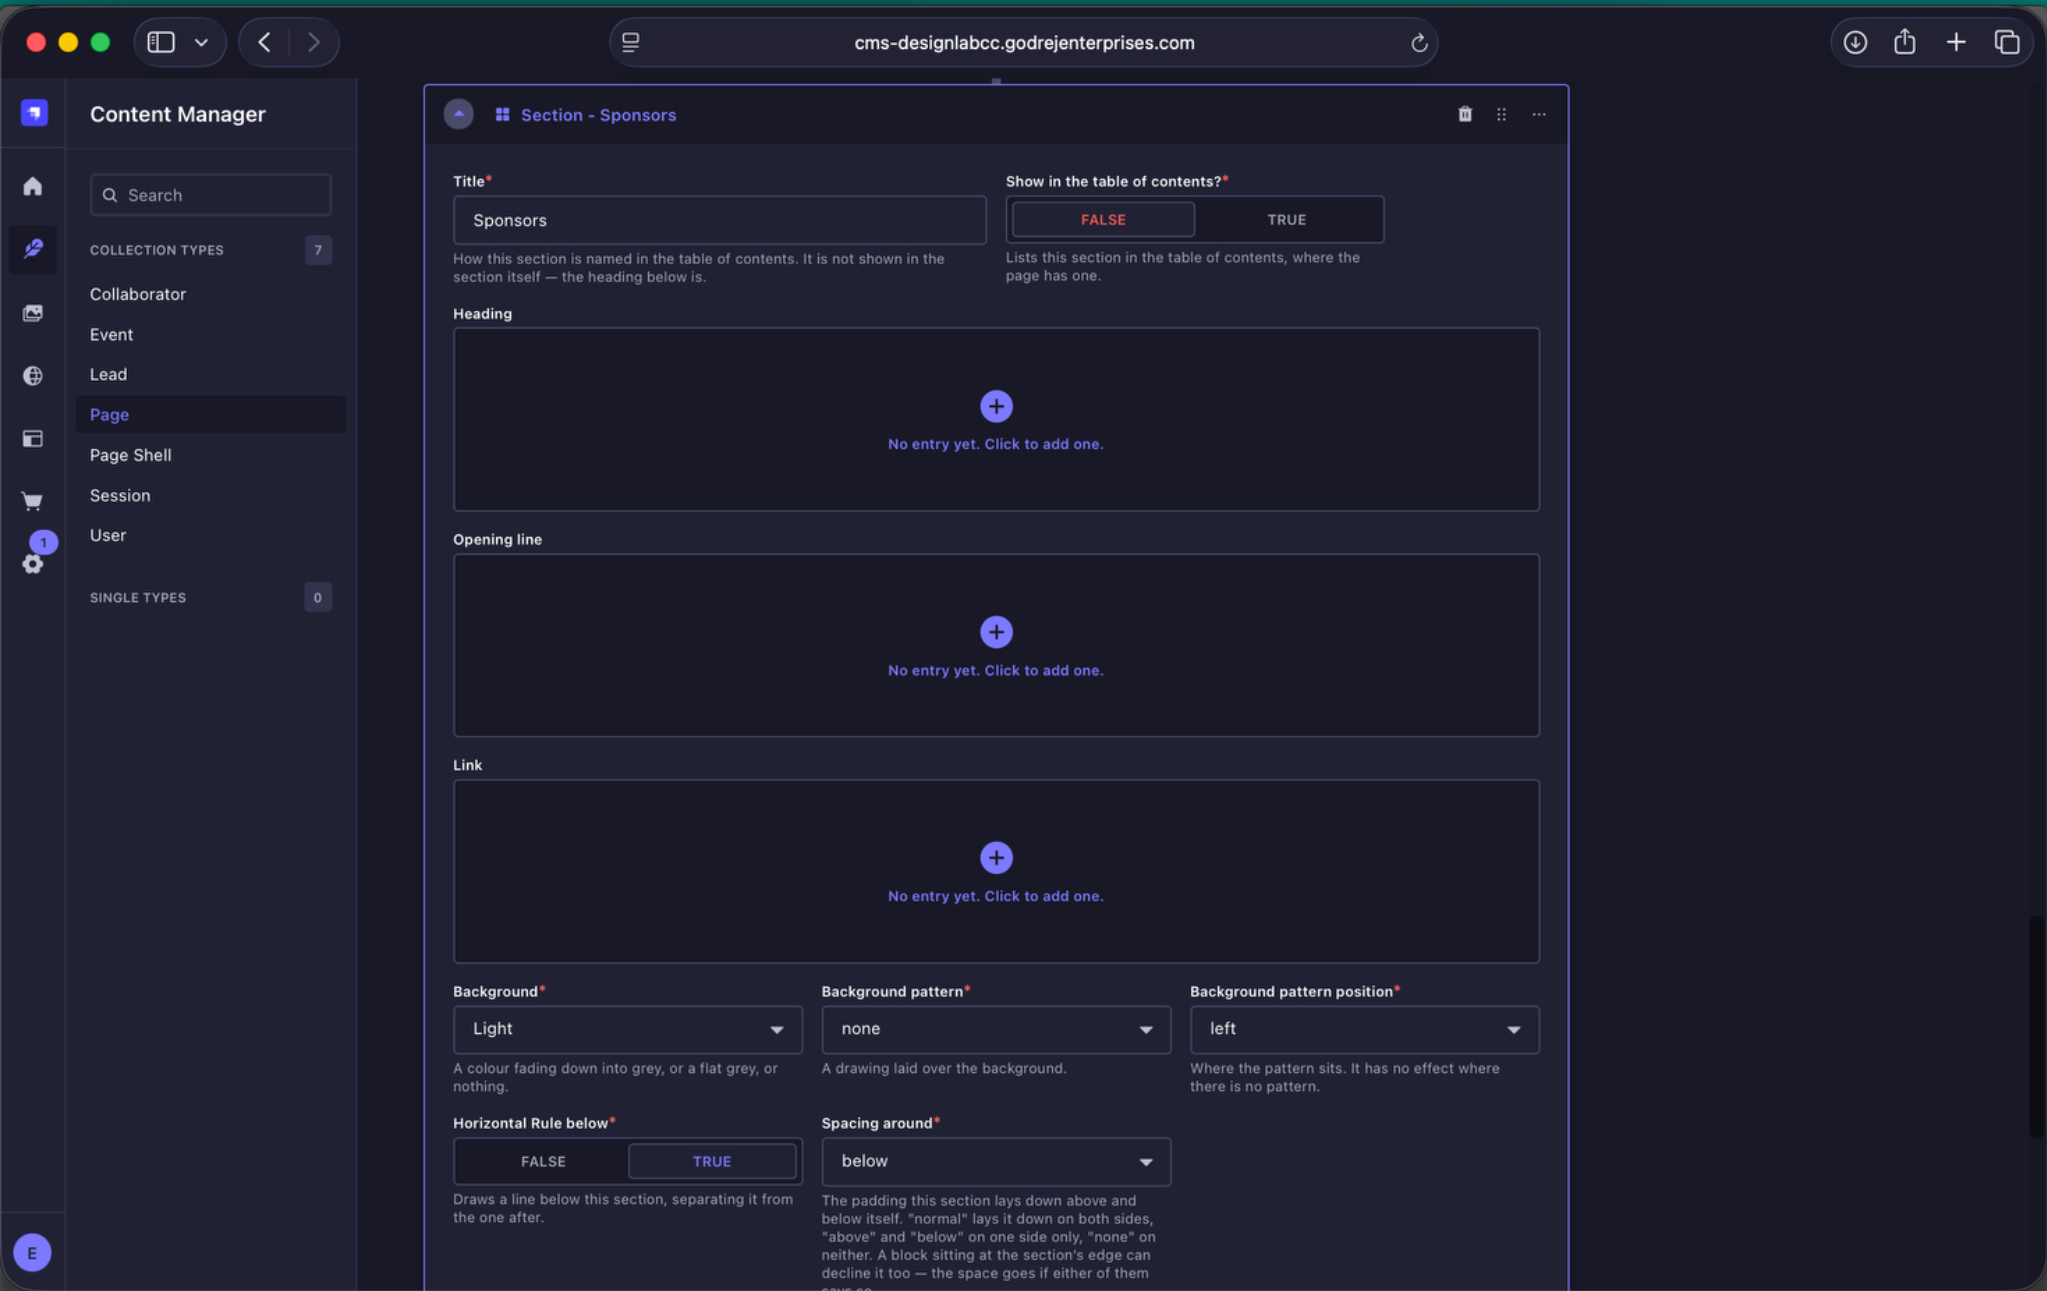Reload the page in the browser

tap(1418, 43)
